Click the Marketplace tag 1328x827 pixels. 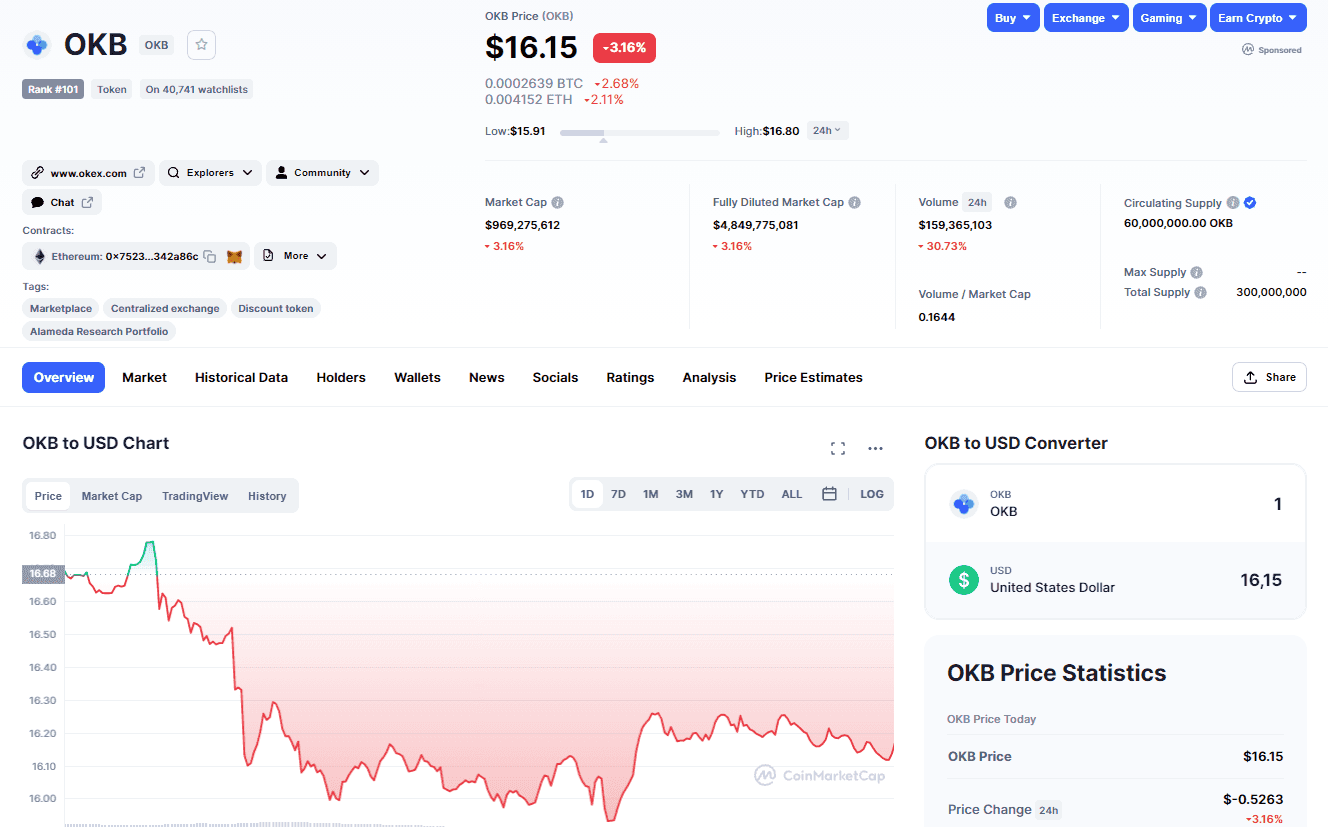click(x=61, y=308)
